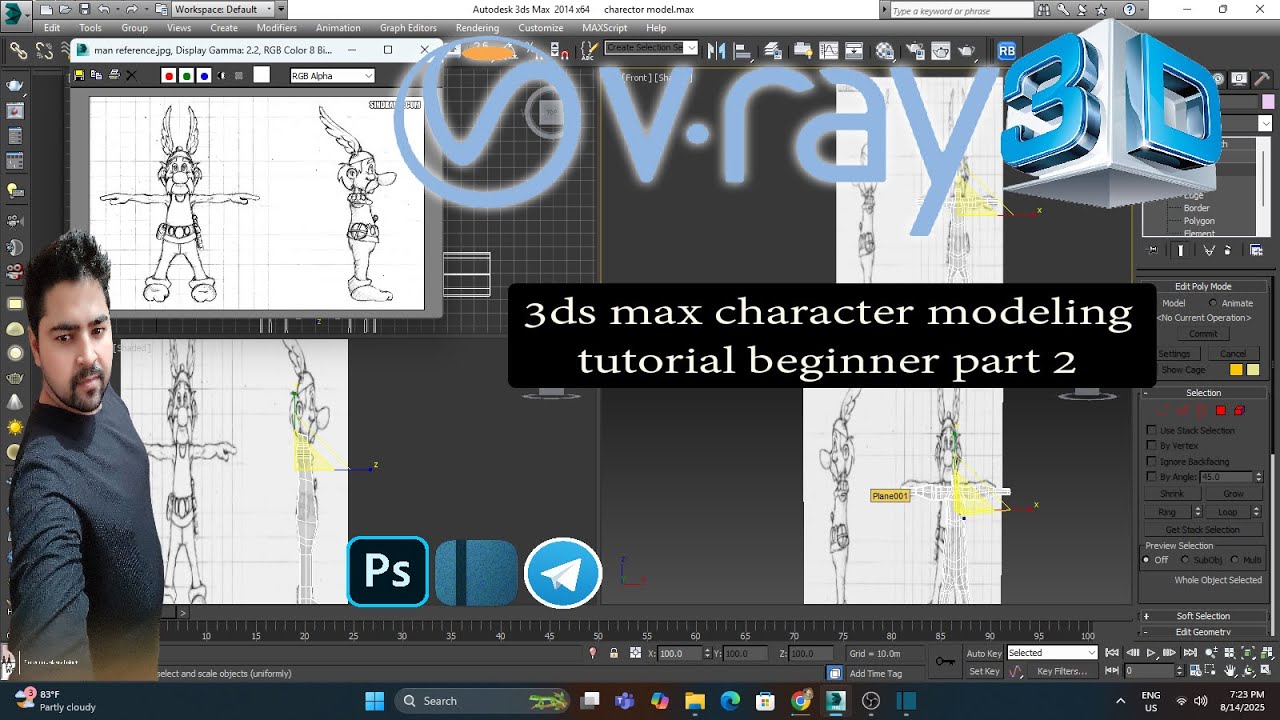Click the white color swatch in the image viewer
This screenshot has width=1280, height=720.
261,75
